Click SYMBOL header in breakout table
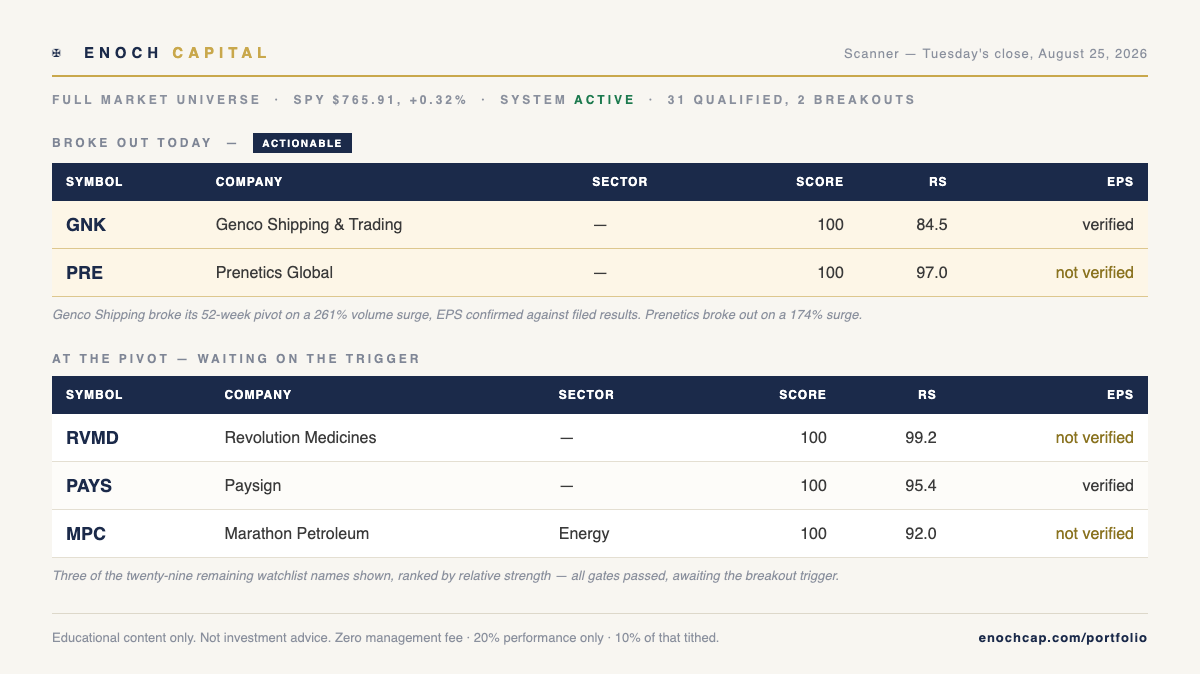 [94, 182]
